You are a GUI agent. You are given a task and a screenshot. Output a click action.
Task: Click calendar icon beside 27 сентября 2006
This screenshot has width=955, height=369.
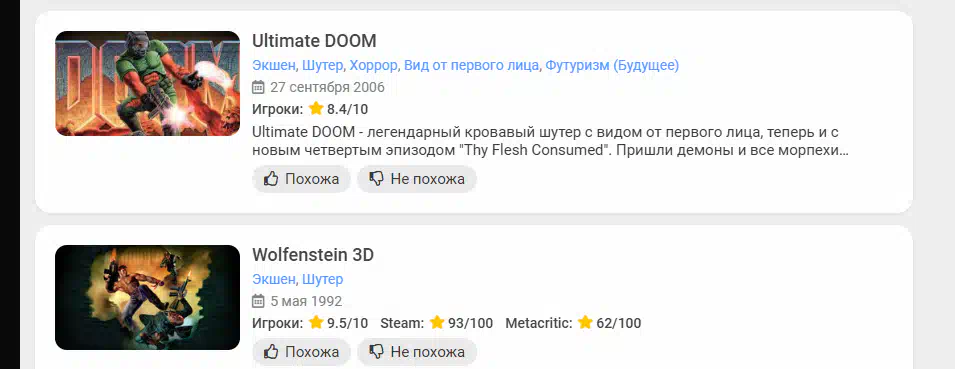click(x=258, y=87)
